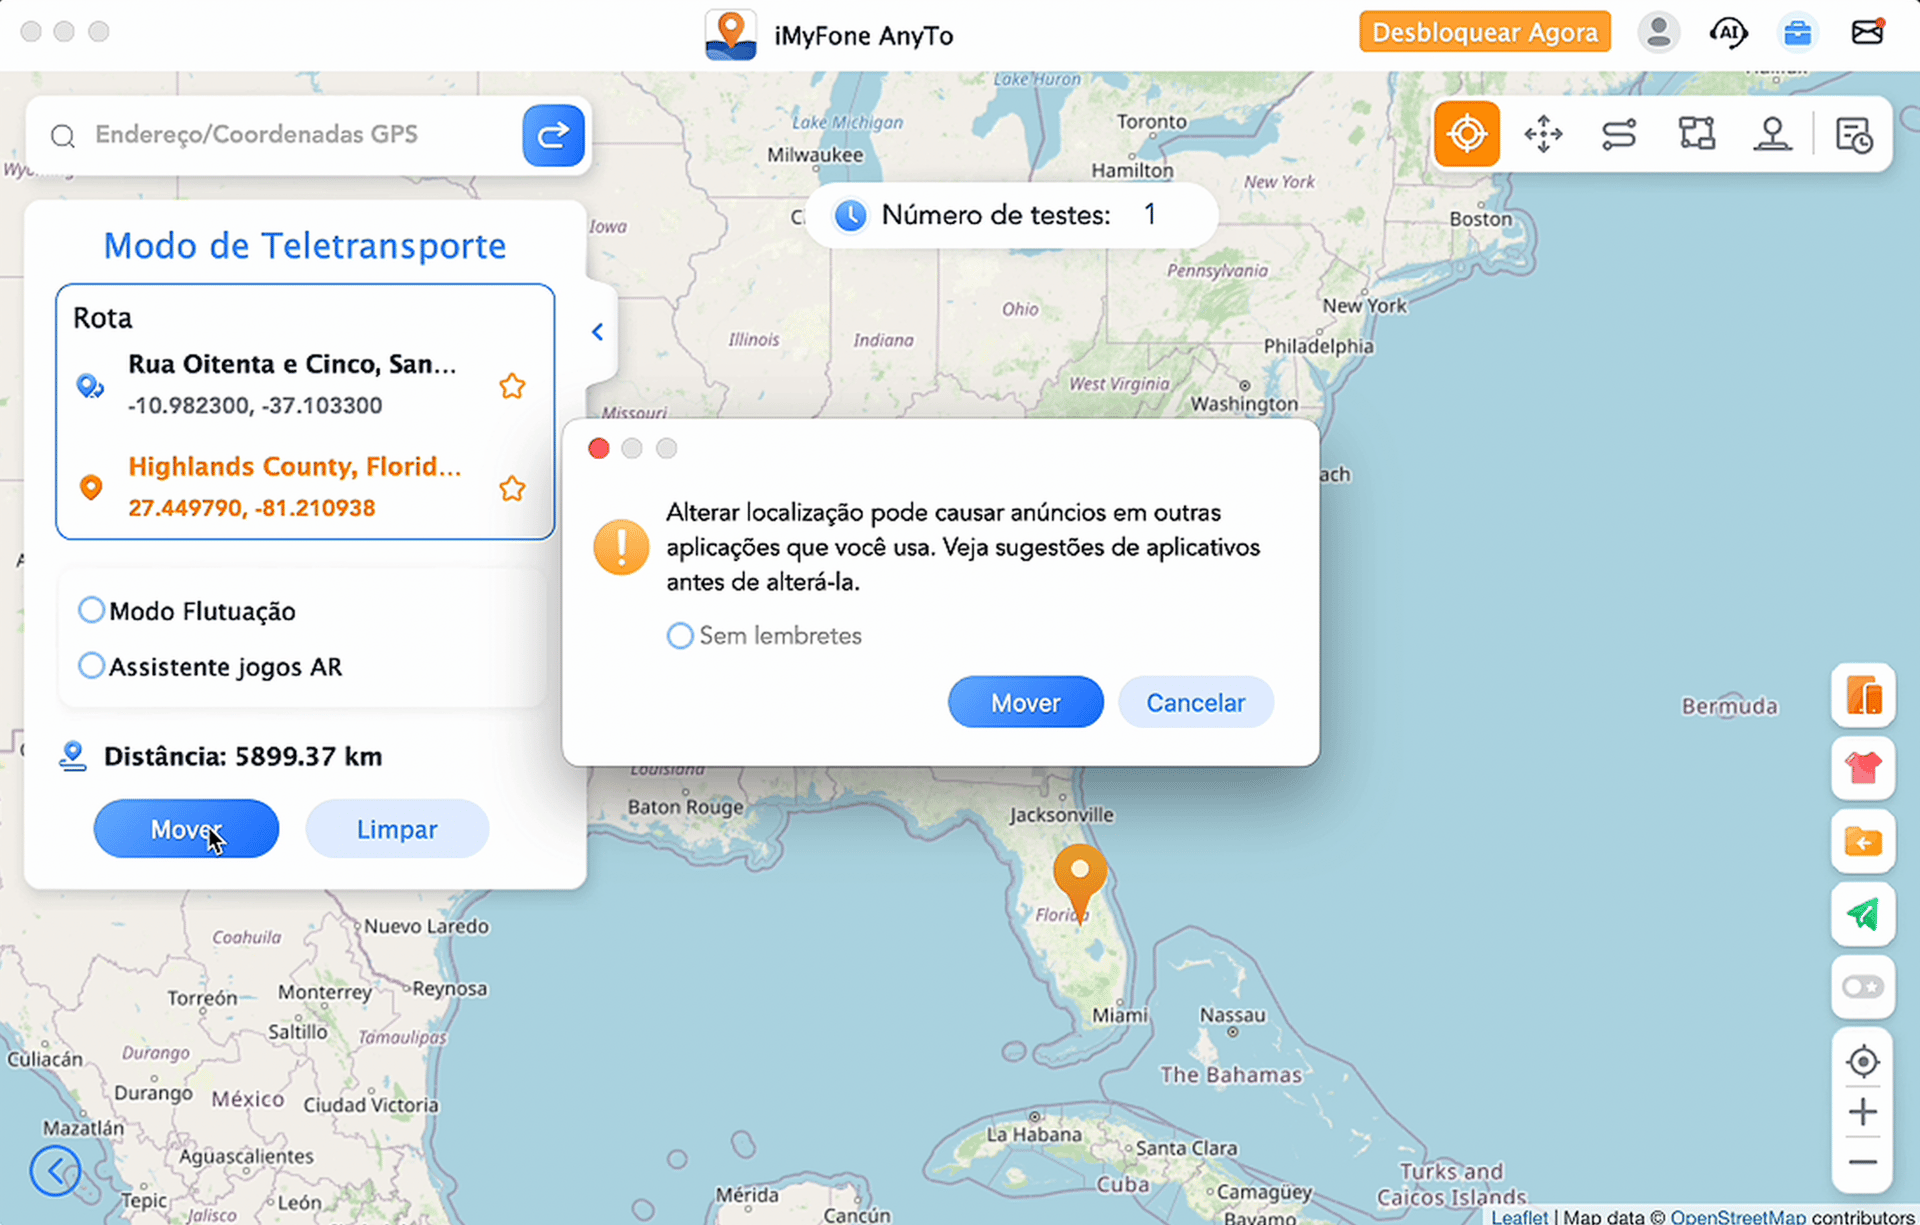
Task: Select the Teleport mode crosshair icon
Action: 1466,134
